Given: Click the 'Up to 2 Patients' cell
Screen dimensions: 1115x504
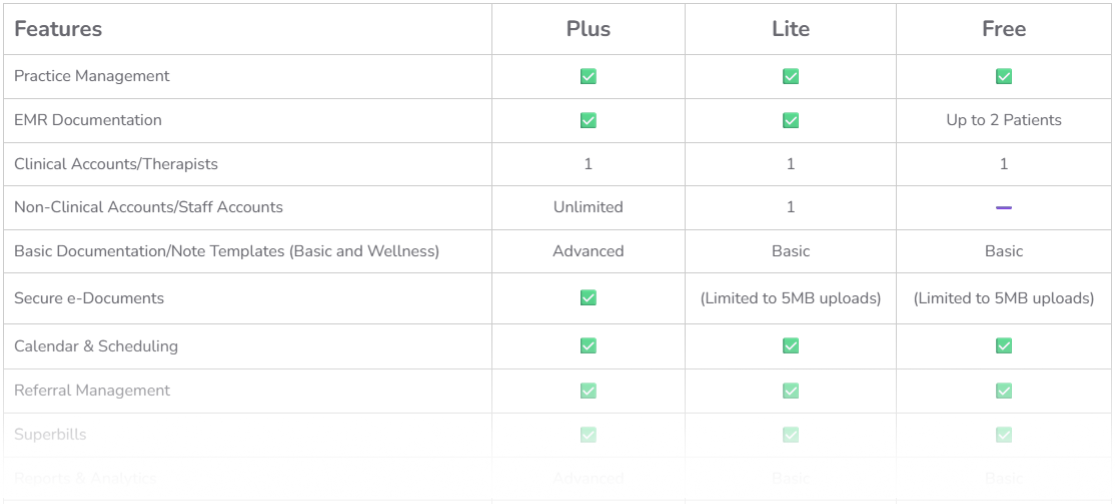Looking at the screenshot, I should (1004, 120).
